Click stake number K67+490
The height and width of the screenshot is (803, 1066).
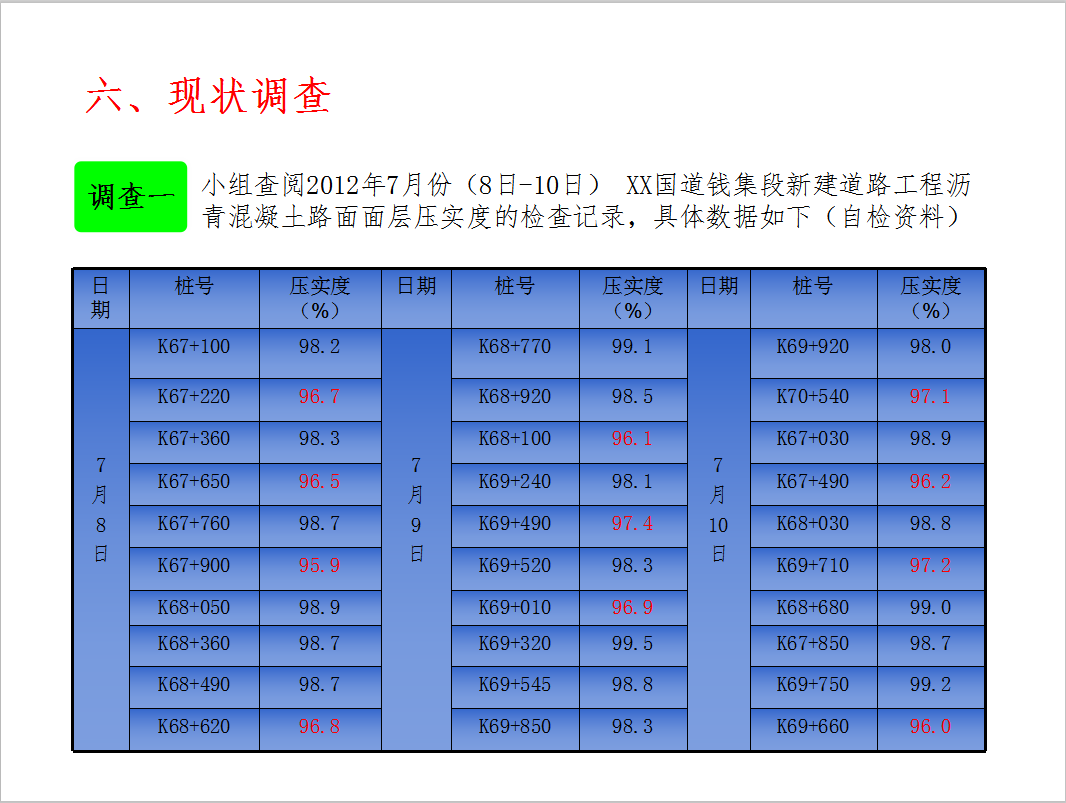813,481
